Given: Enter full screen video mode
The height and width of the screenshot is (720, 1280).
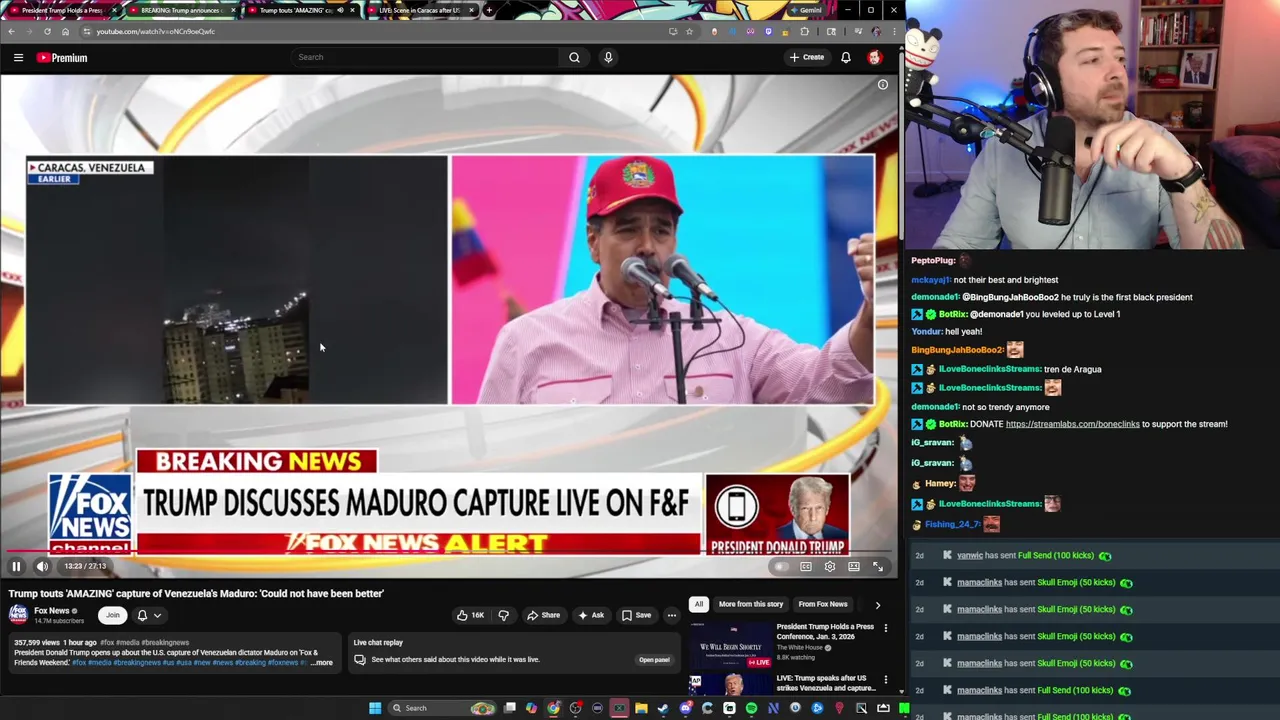Looking at the screenshot, I should pyautogui.click(x=878, y=567).
